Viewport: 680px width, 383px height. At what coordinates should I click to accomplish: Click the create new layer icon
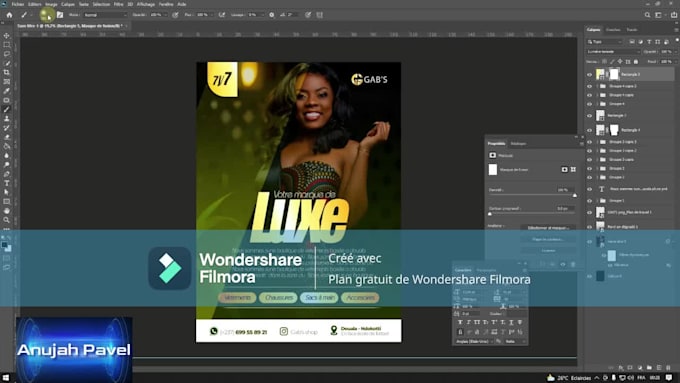(x=659, y=367)
